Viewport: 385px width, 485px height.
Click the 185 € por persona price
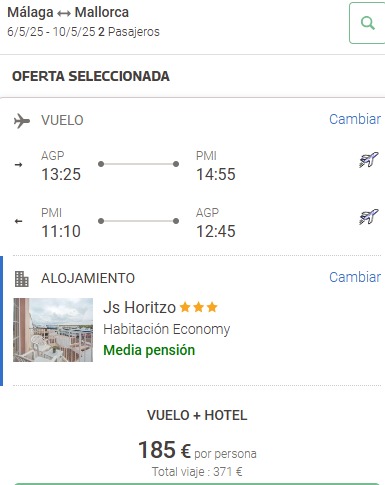pos(197,450)
